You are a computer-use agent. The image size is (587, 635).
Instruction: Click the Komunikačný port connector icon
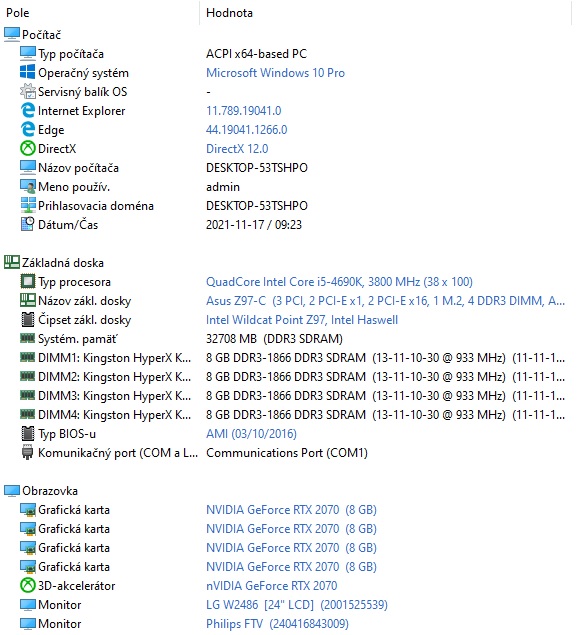pos(27,452)
